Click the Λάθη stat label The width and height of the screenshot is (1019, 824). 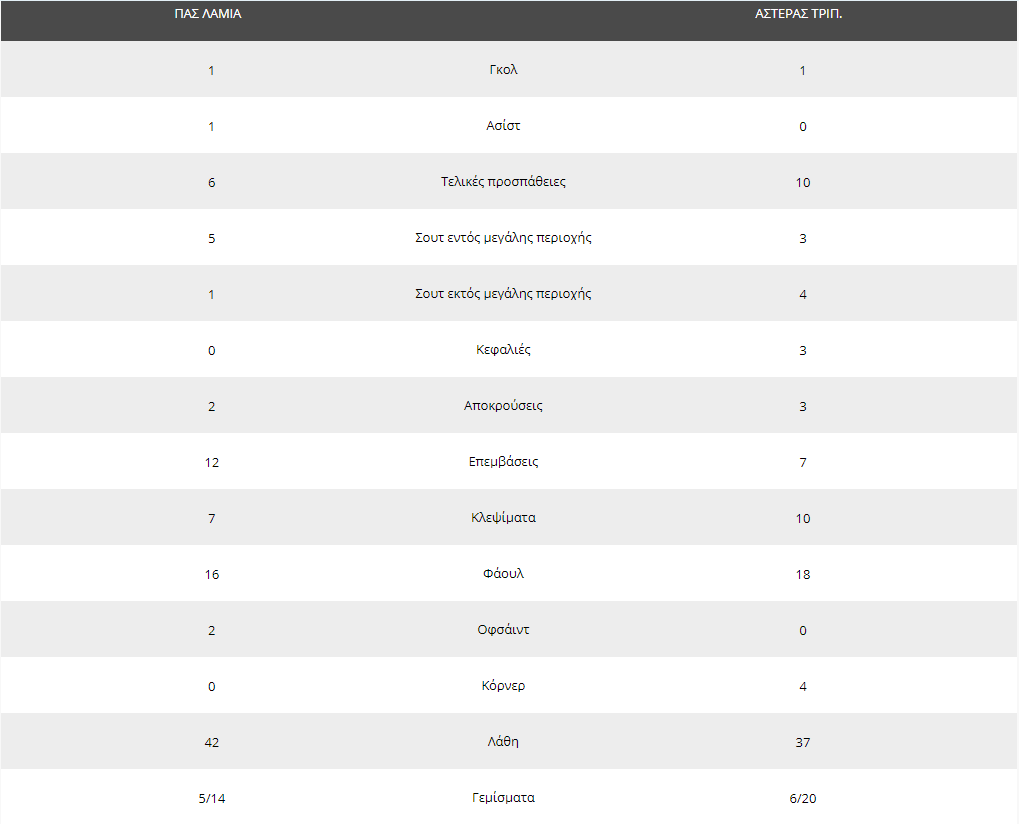pos(503,741)
